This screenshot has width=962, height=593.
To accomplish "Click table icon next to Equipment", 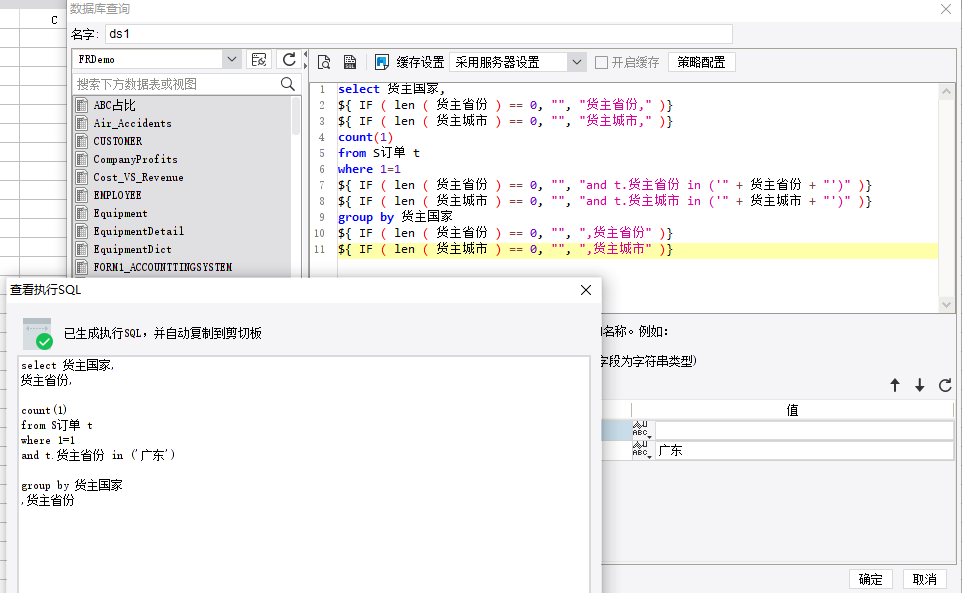I will [x=82, y=213].
